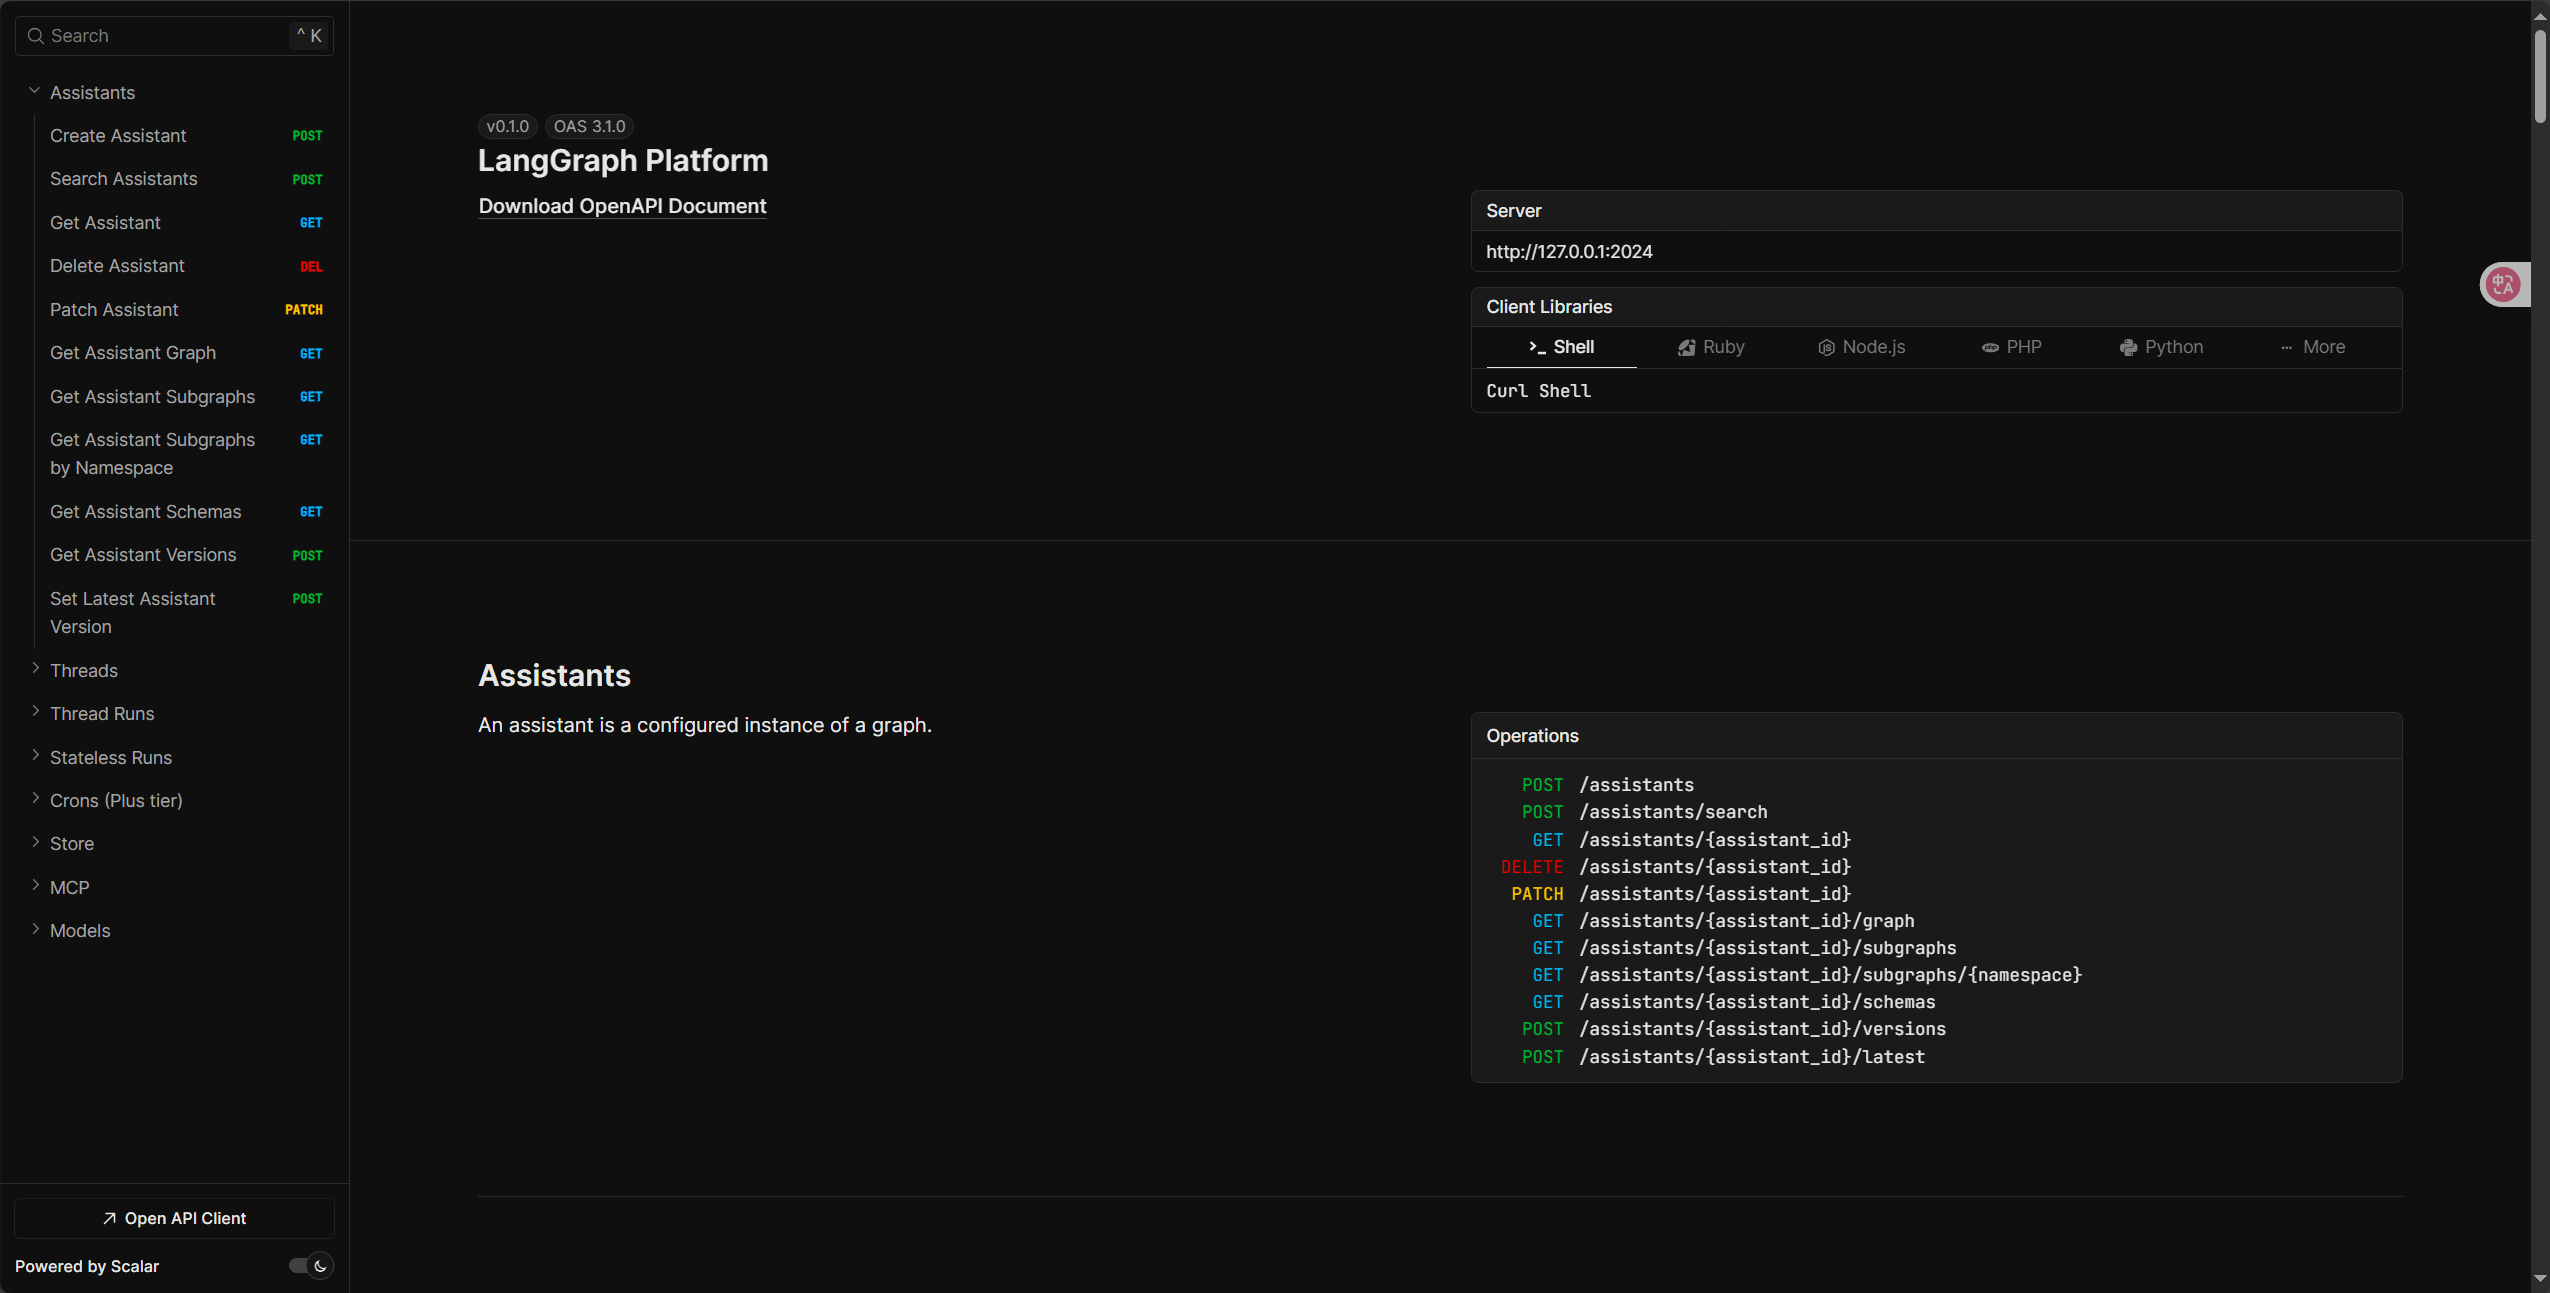
Task: Open Get Assistant Graph in sidebar
Action: tap(186, 353)
